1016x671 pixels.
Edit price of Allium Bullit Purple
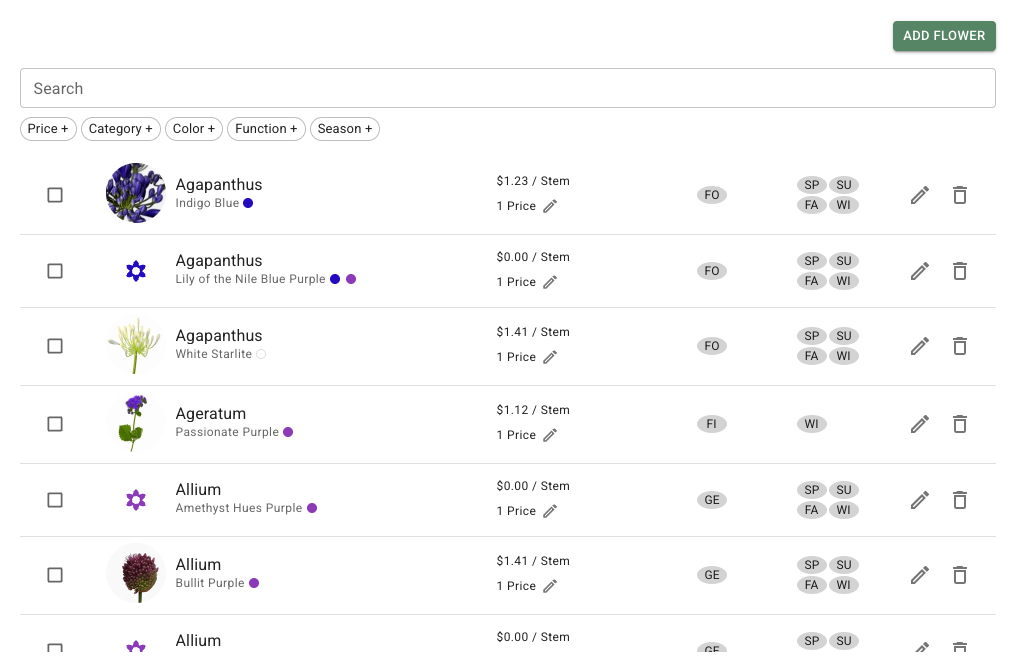pos(550,587)
